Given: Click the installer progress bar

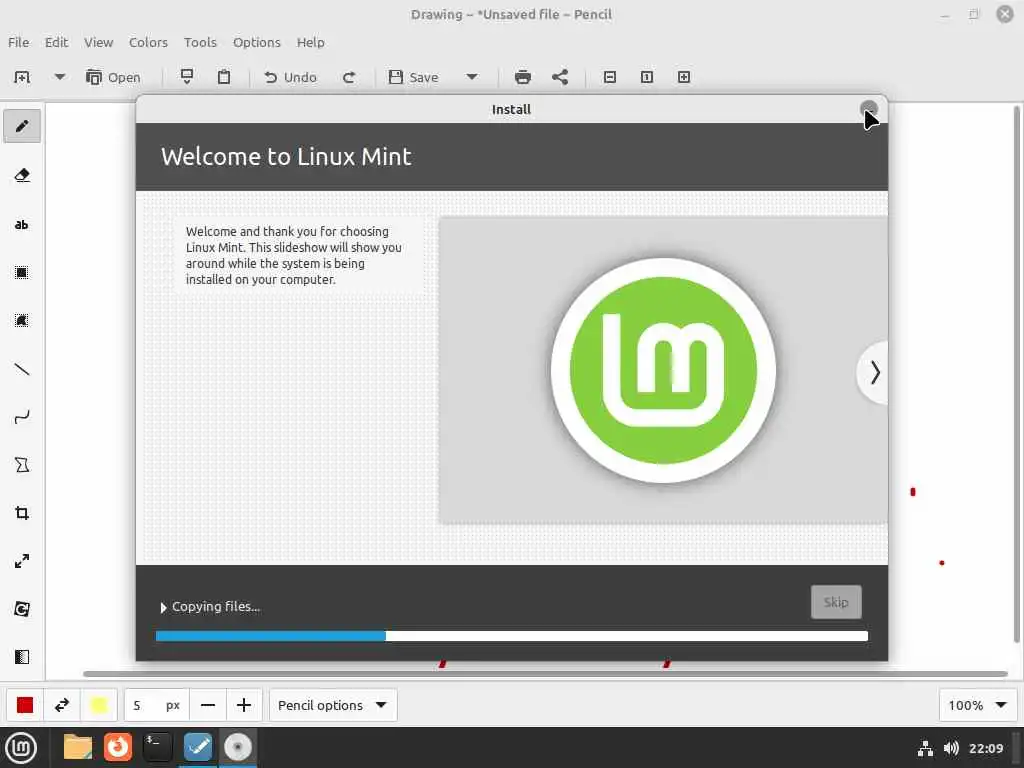Looking at the screenshot, I should coord(512,636).
